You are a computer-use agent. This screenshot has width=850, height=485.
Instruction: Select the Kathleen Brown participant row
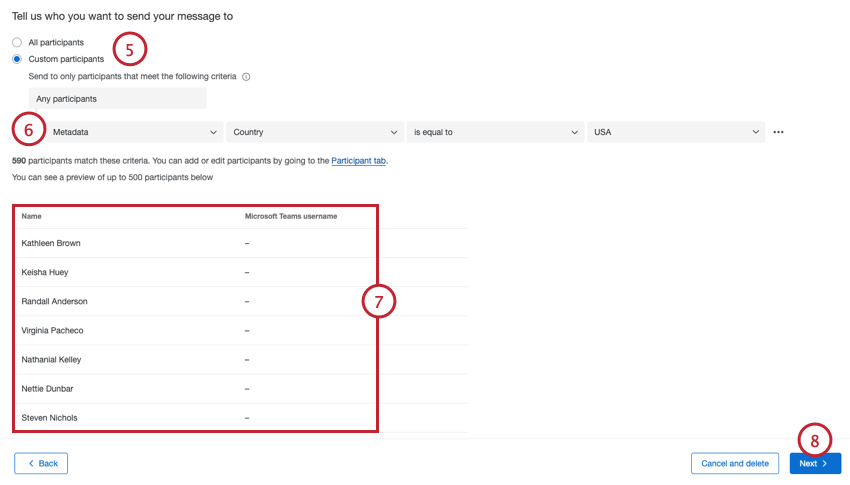pos(240,243)
